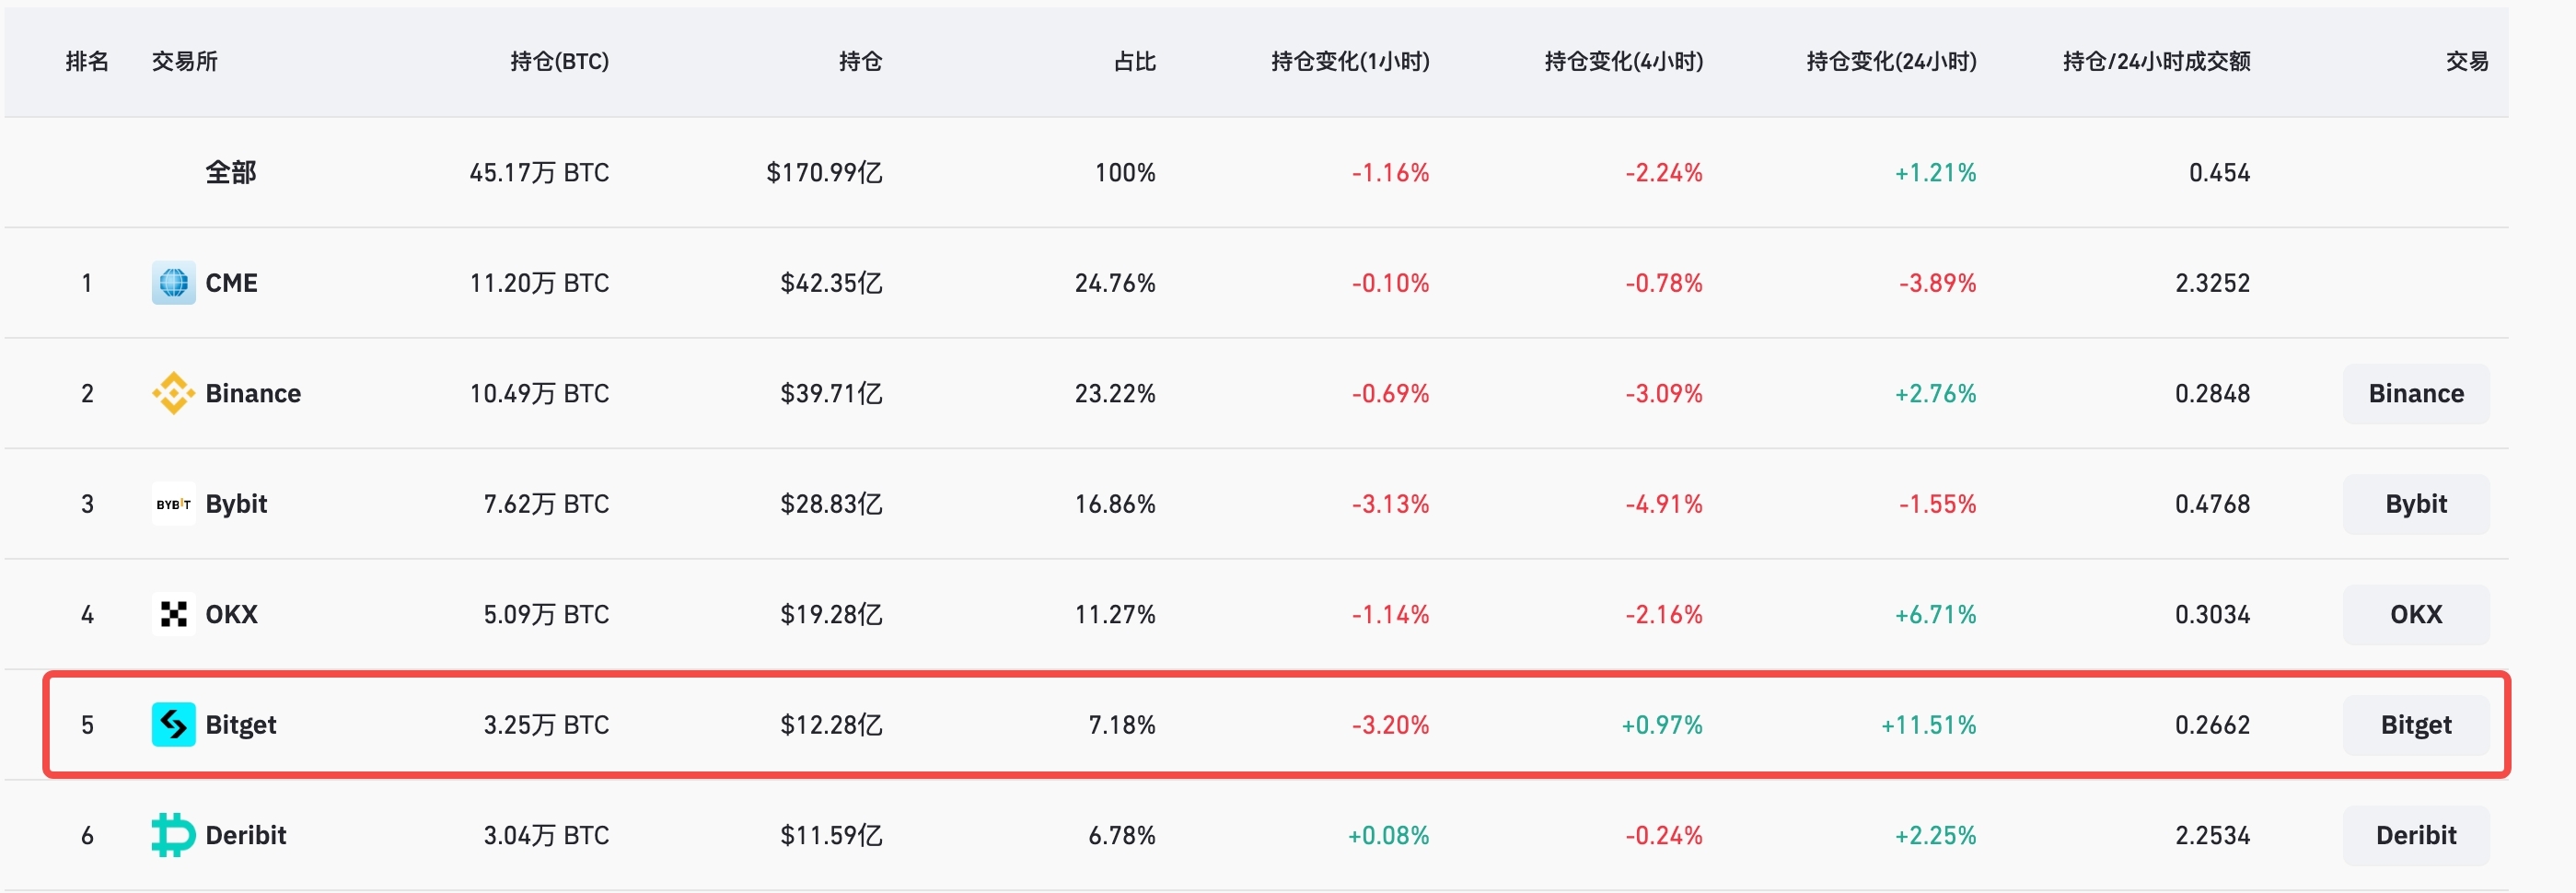Screen dimensions: 2576x893
Task: Click the 排名 column header
Action: tap(87, 62)
